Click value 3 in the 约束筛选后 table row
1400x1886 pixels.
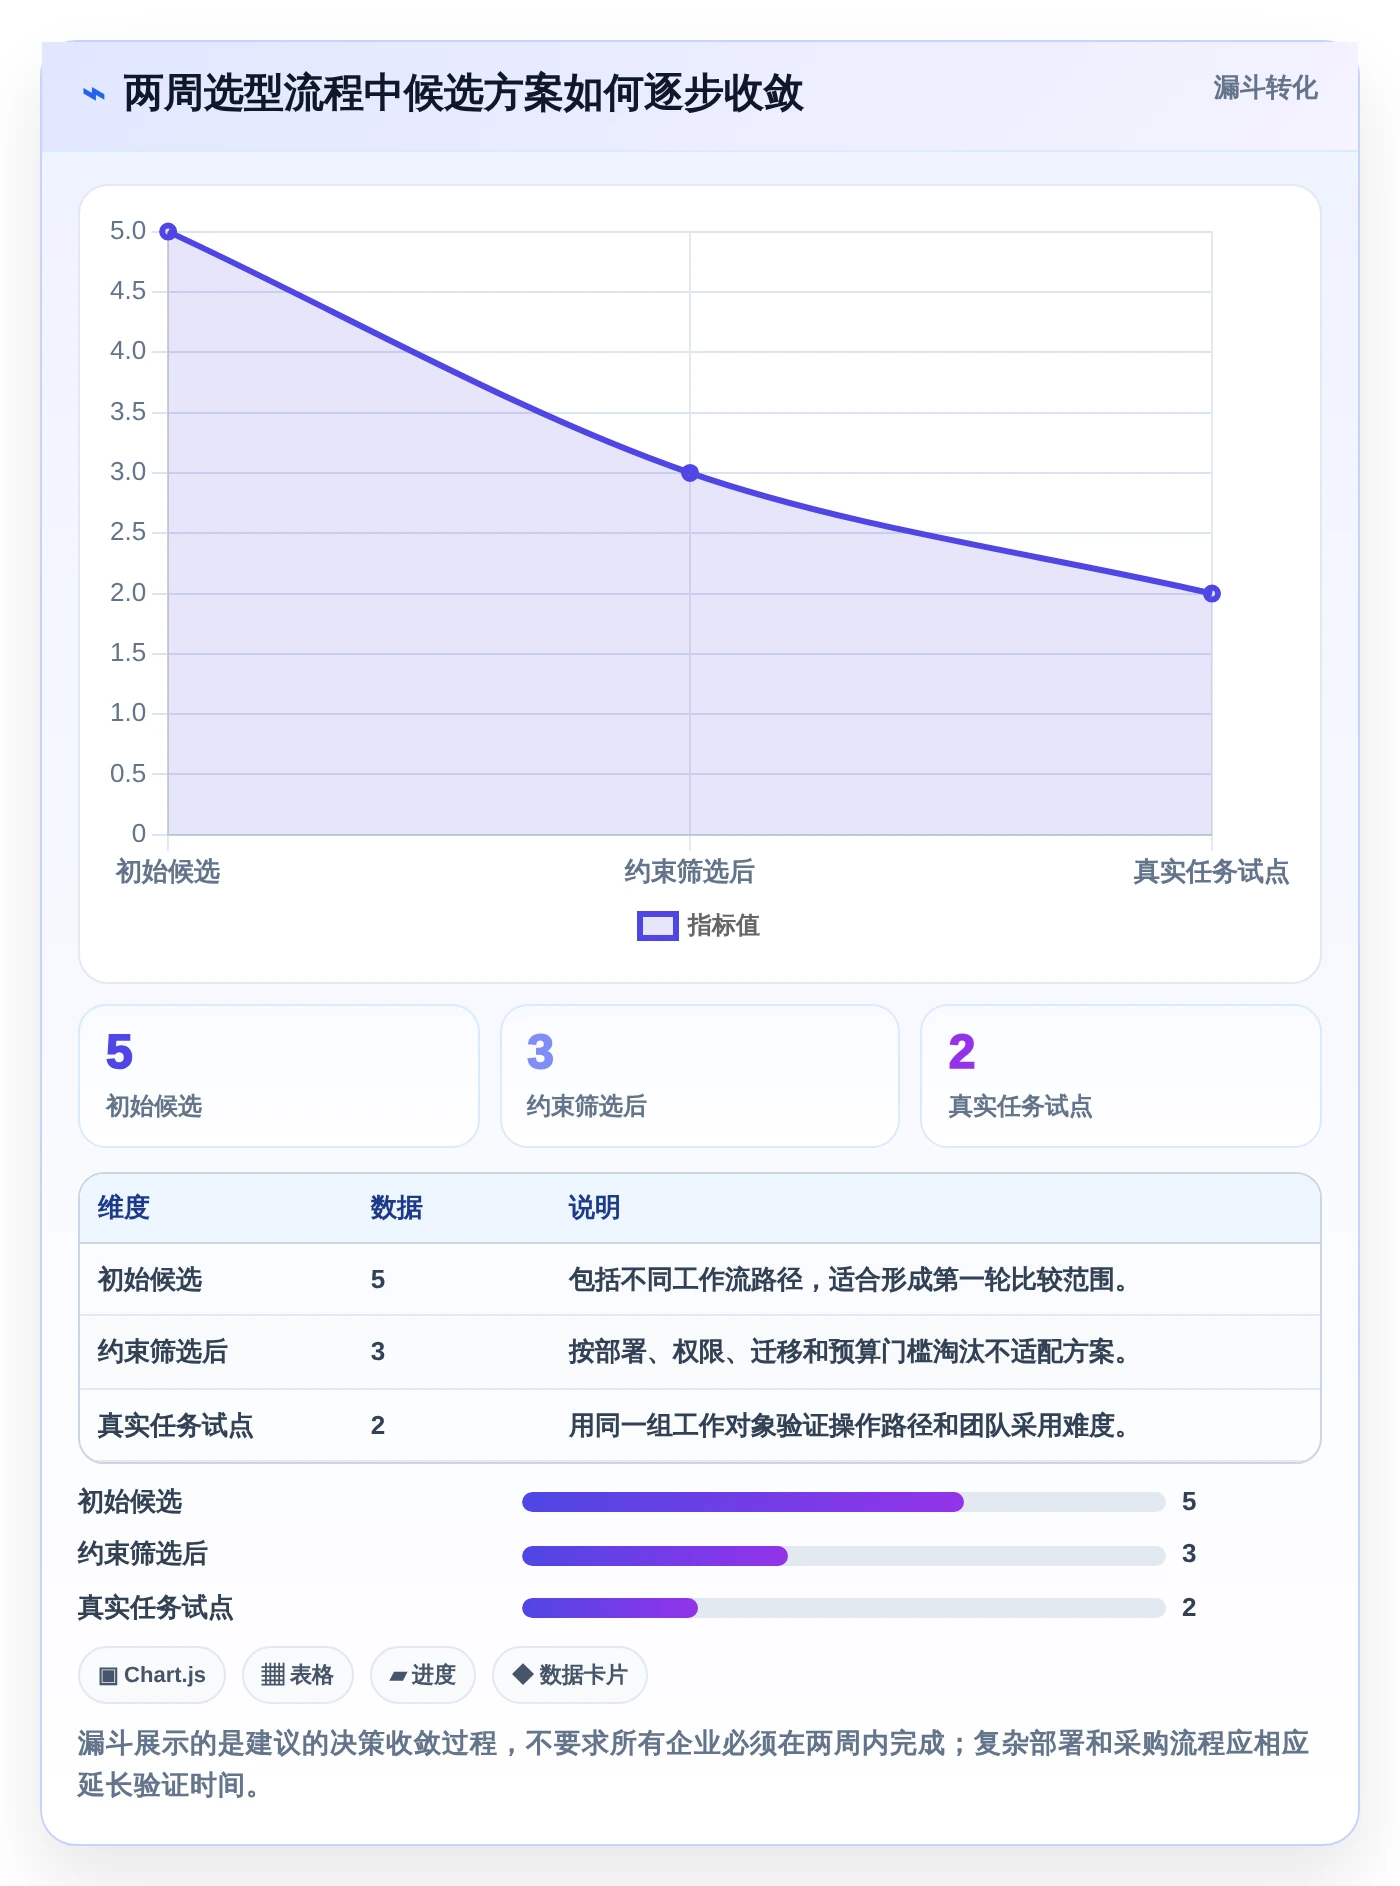378,1352
